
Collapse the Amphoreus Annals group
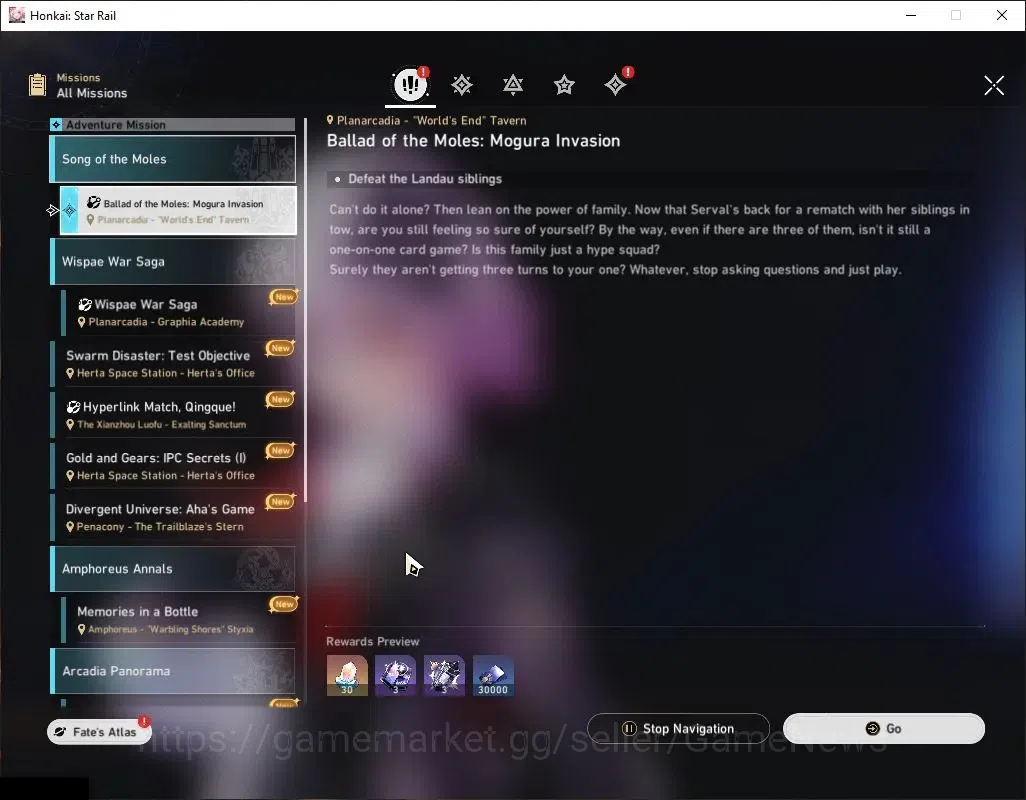tap(173, 568)
